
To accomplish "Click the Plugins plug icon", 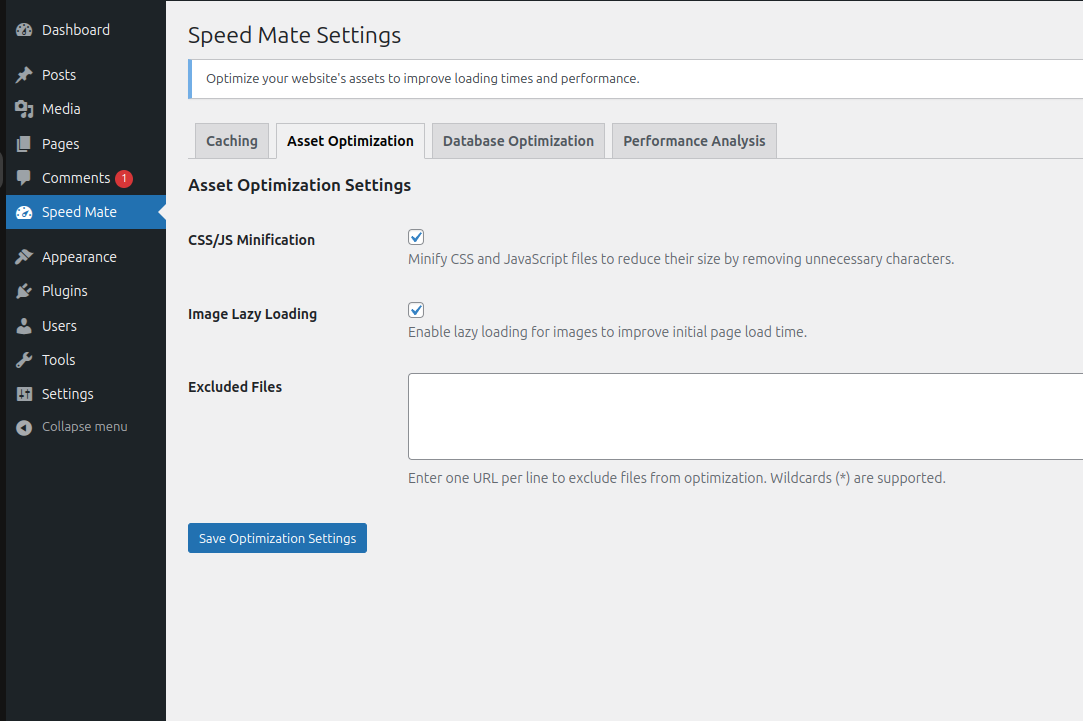I will click(24, 291).
